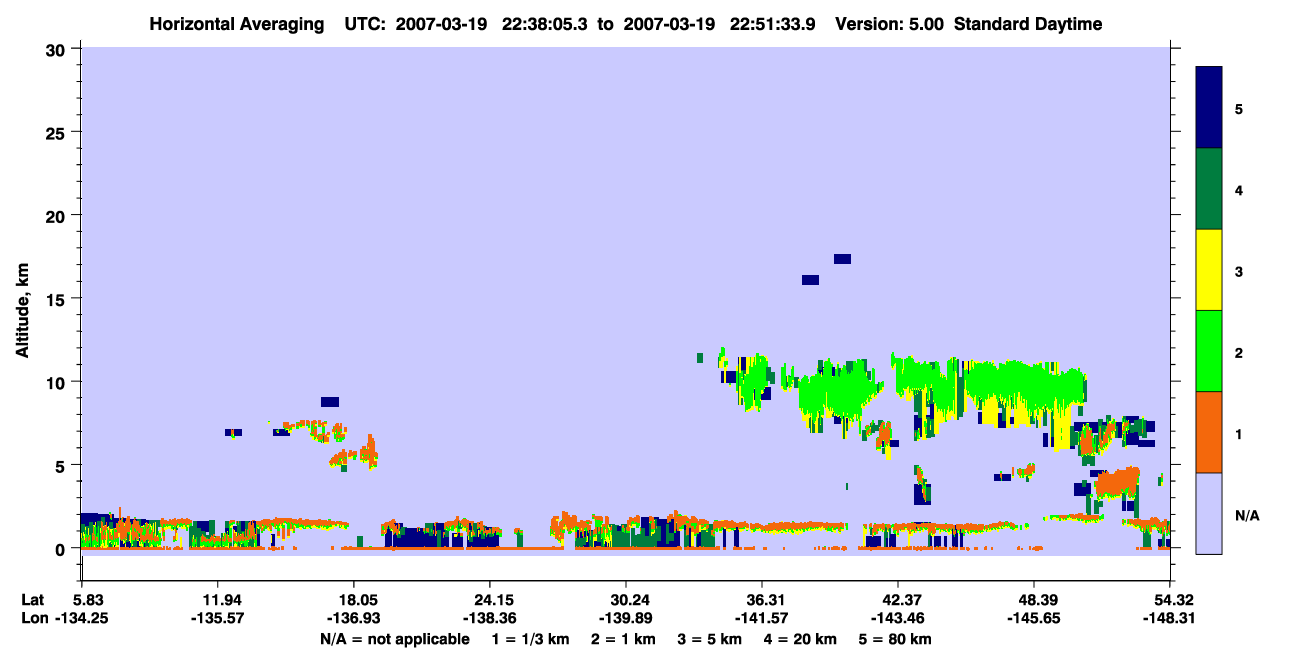Click the dark blue feature near 16 km
This screenshot has height=667, width=1300.
tap(810, 280)
